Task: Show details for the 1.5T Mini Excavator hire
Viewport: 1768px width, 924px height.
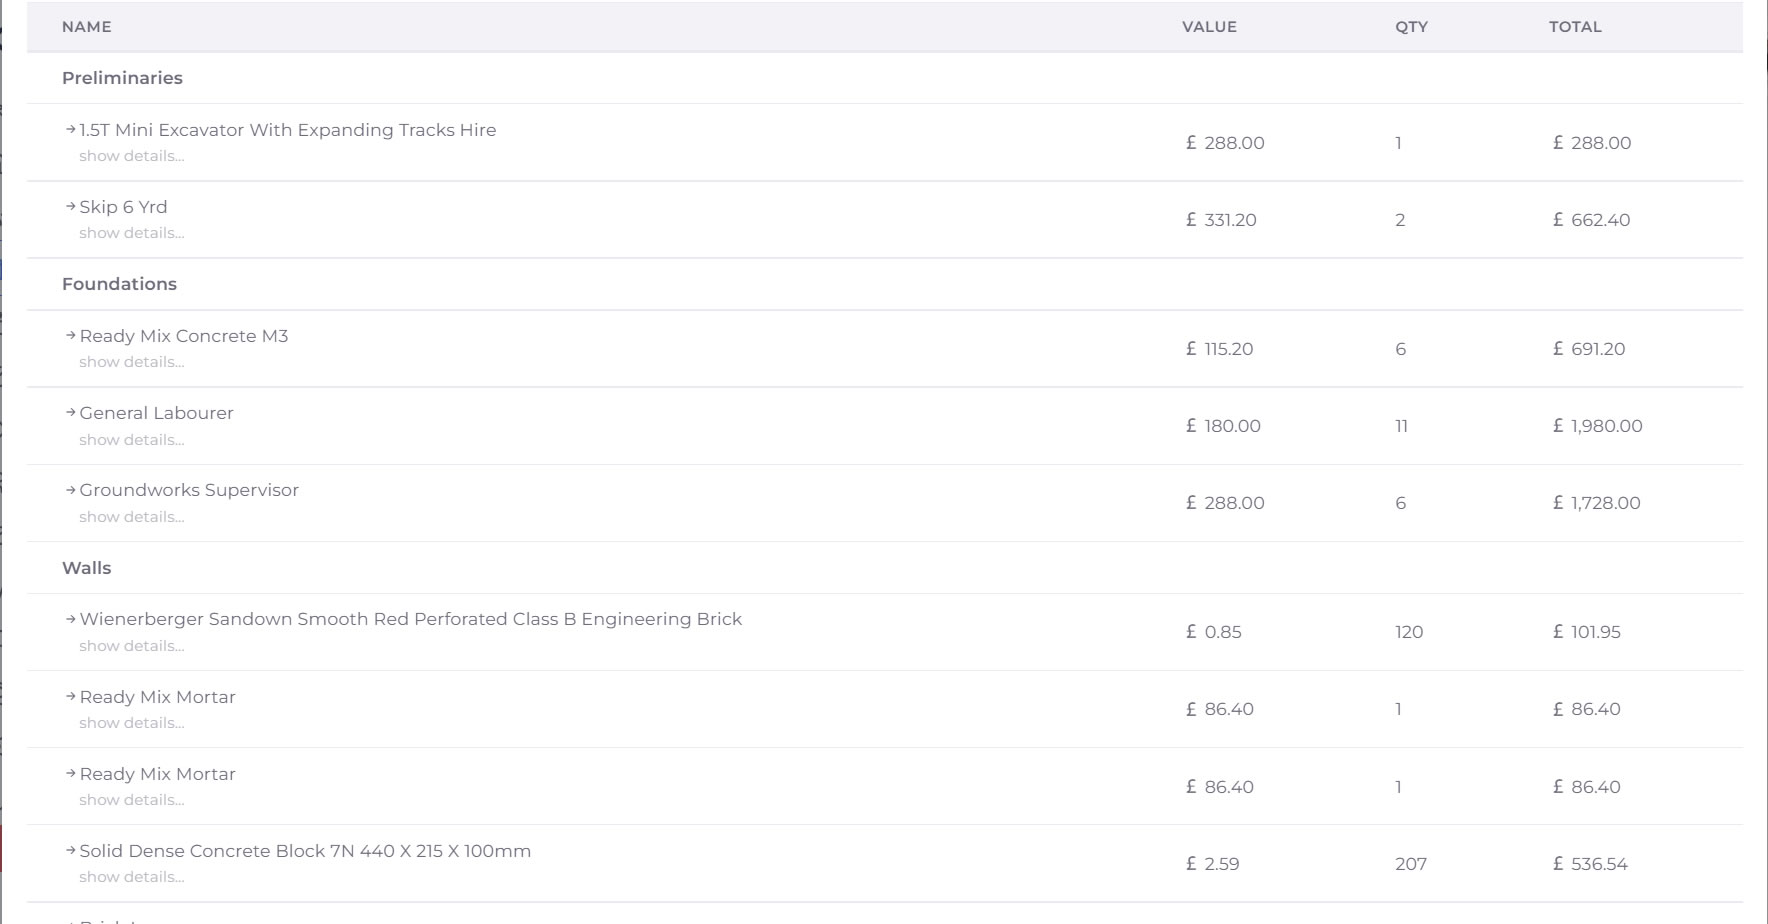Action: (131, 156)
